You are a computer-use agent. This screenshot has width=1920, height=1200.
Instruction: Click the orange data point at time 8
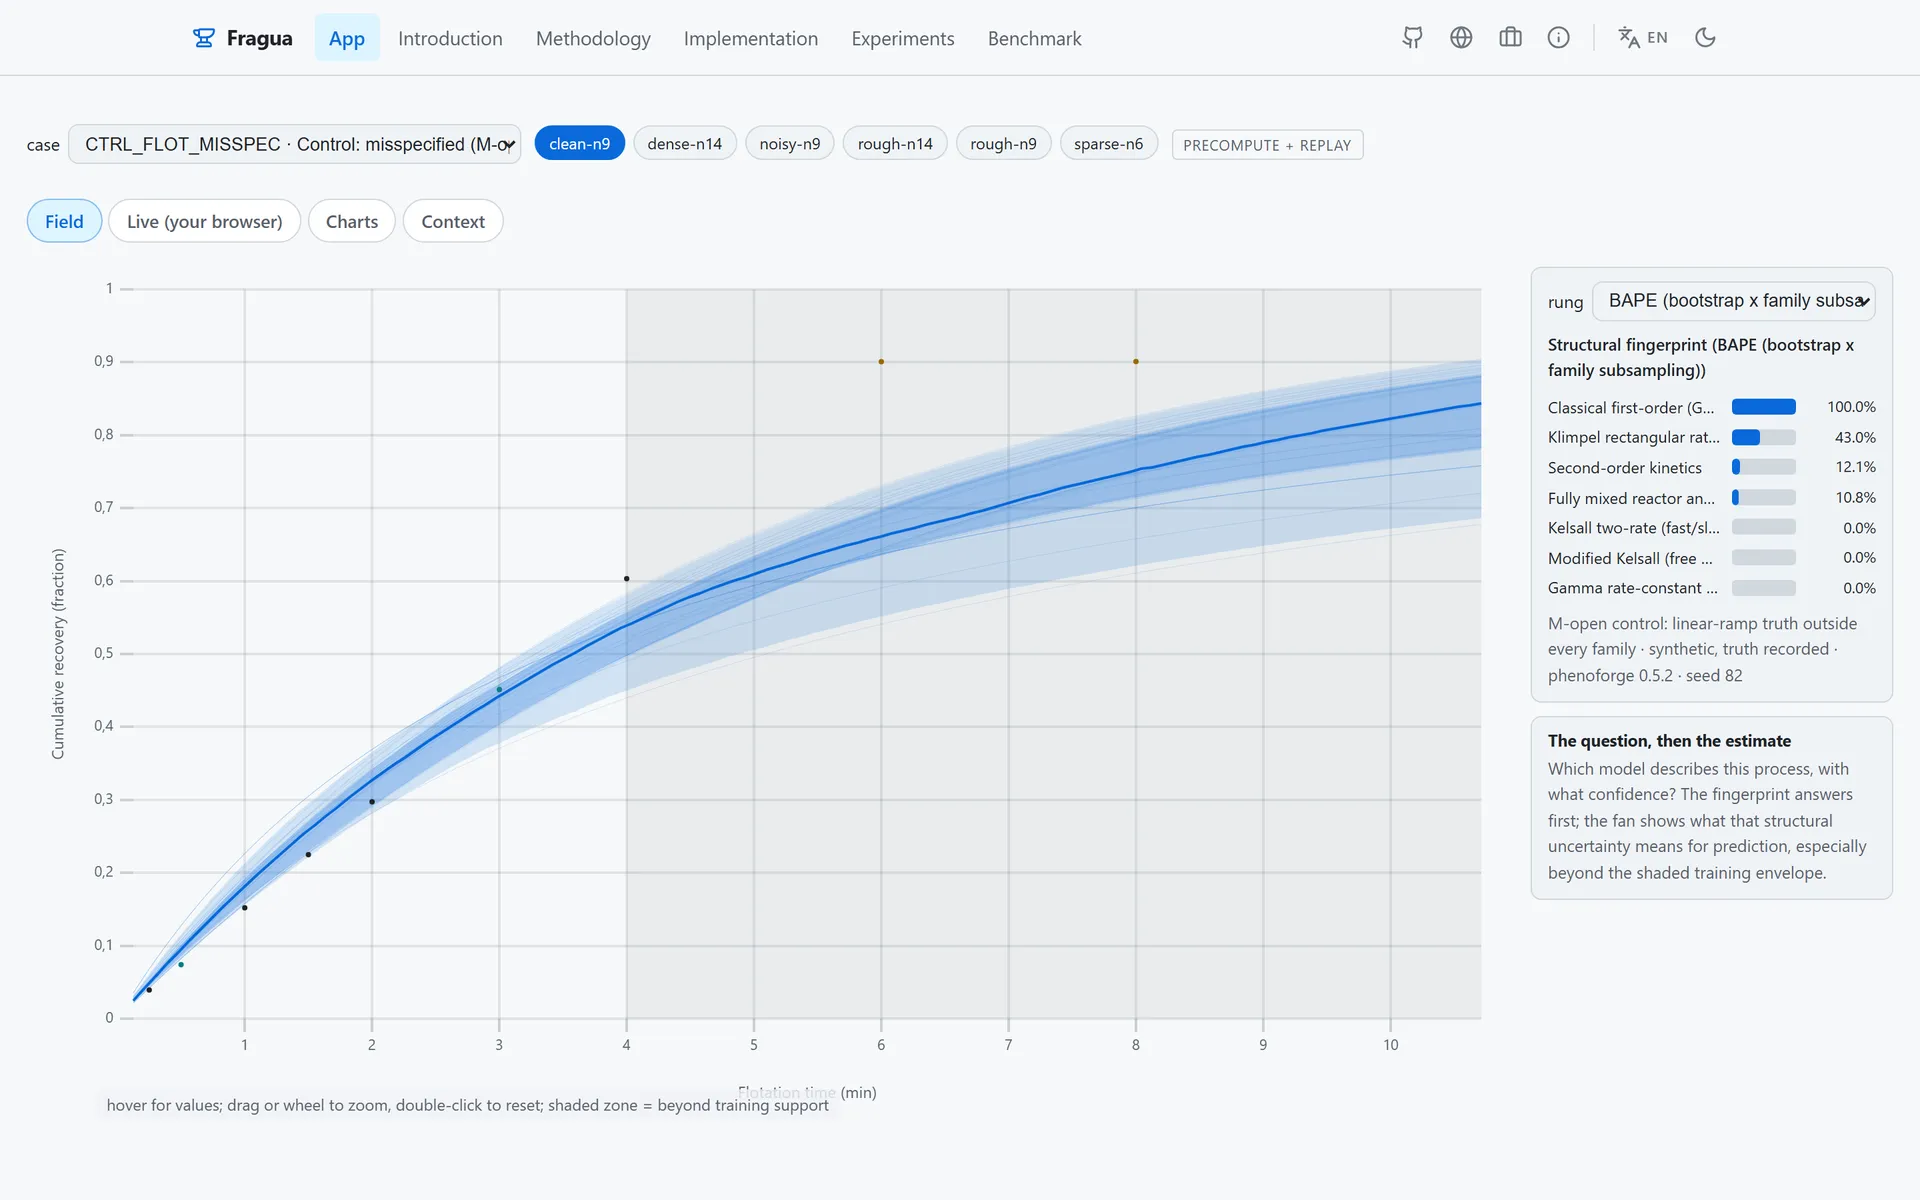coord(1136,362)
